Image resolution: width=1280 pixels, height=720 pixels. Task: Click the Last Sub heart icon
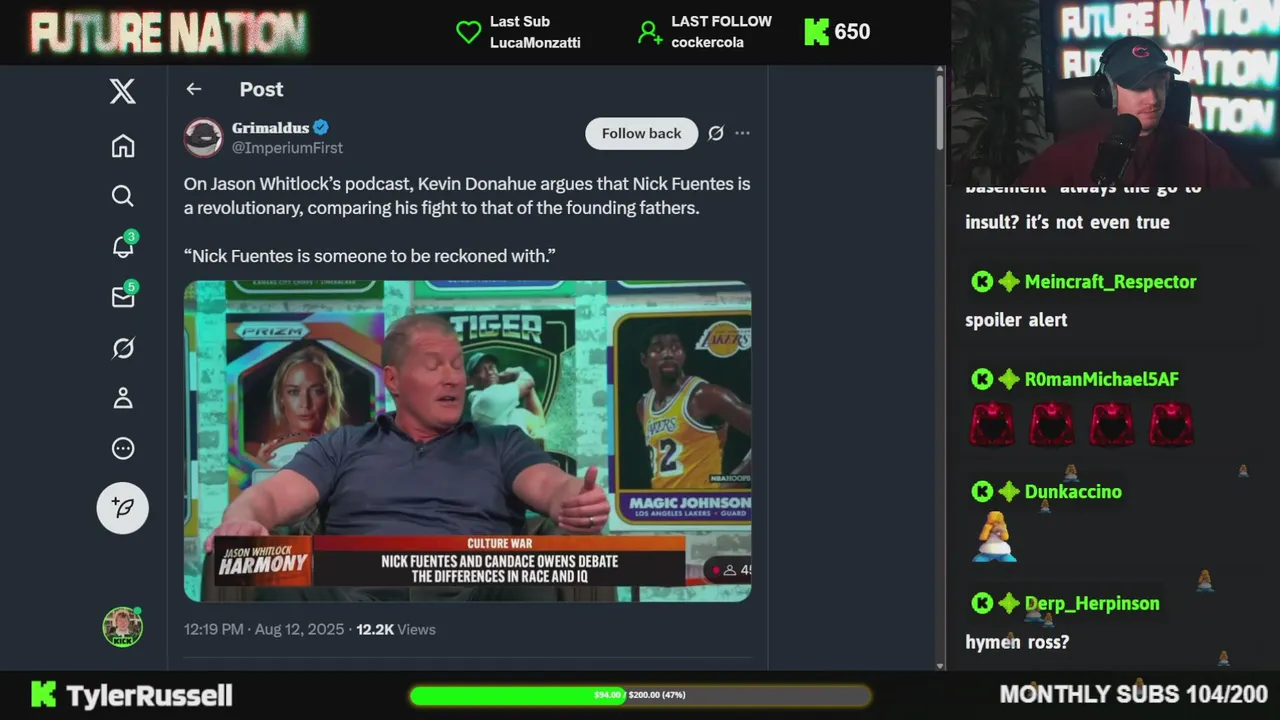[468, 32]
